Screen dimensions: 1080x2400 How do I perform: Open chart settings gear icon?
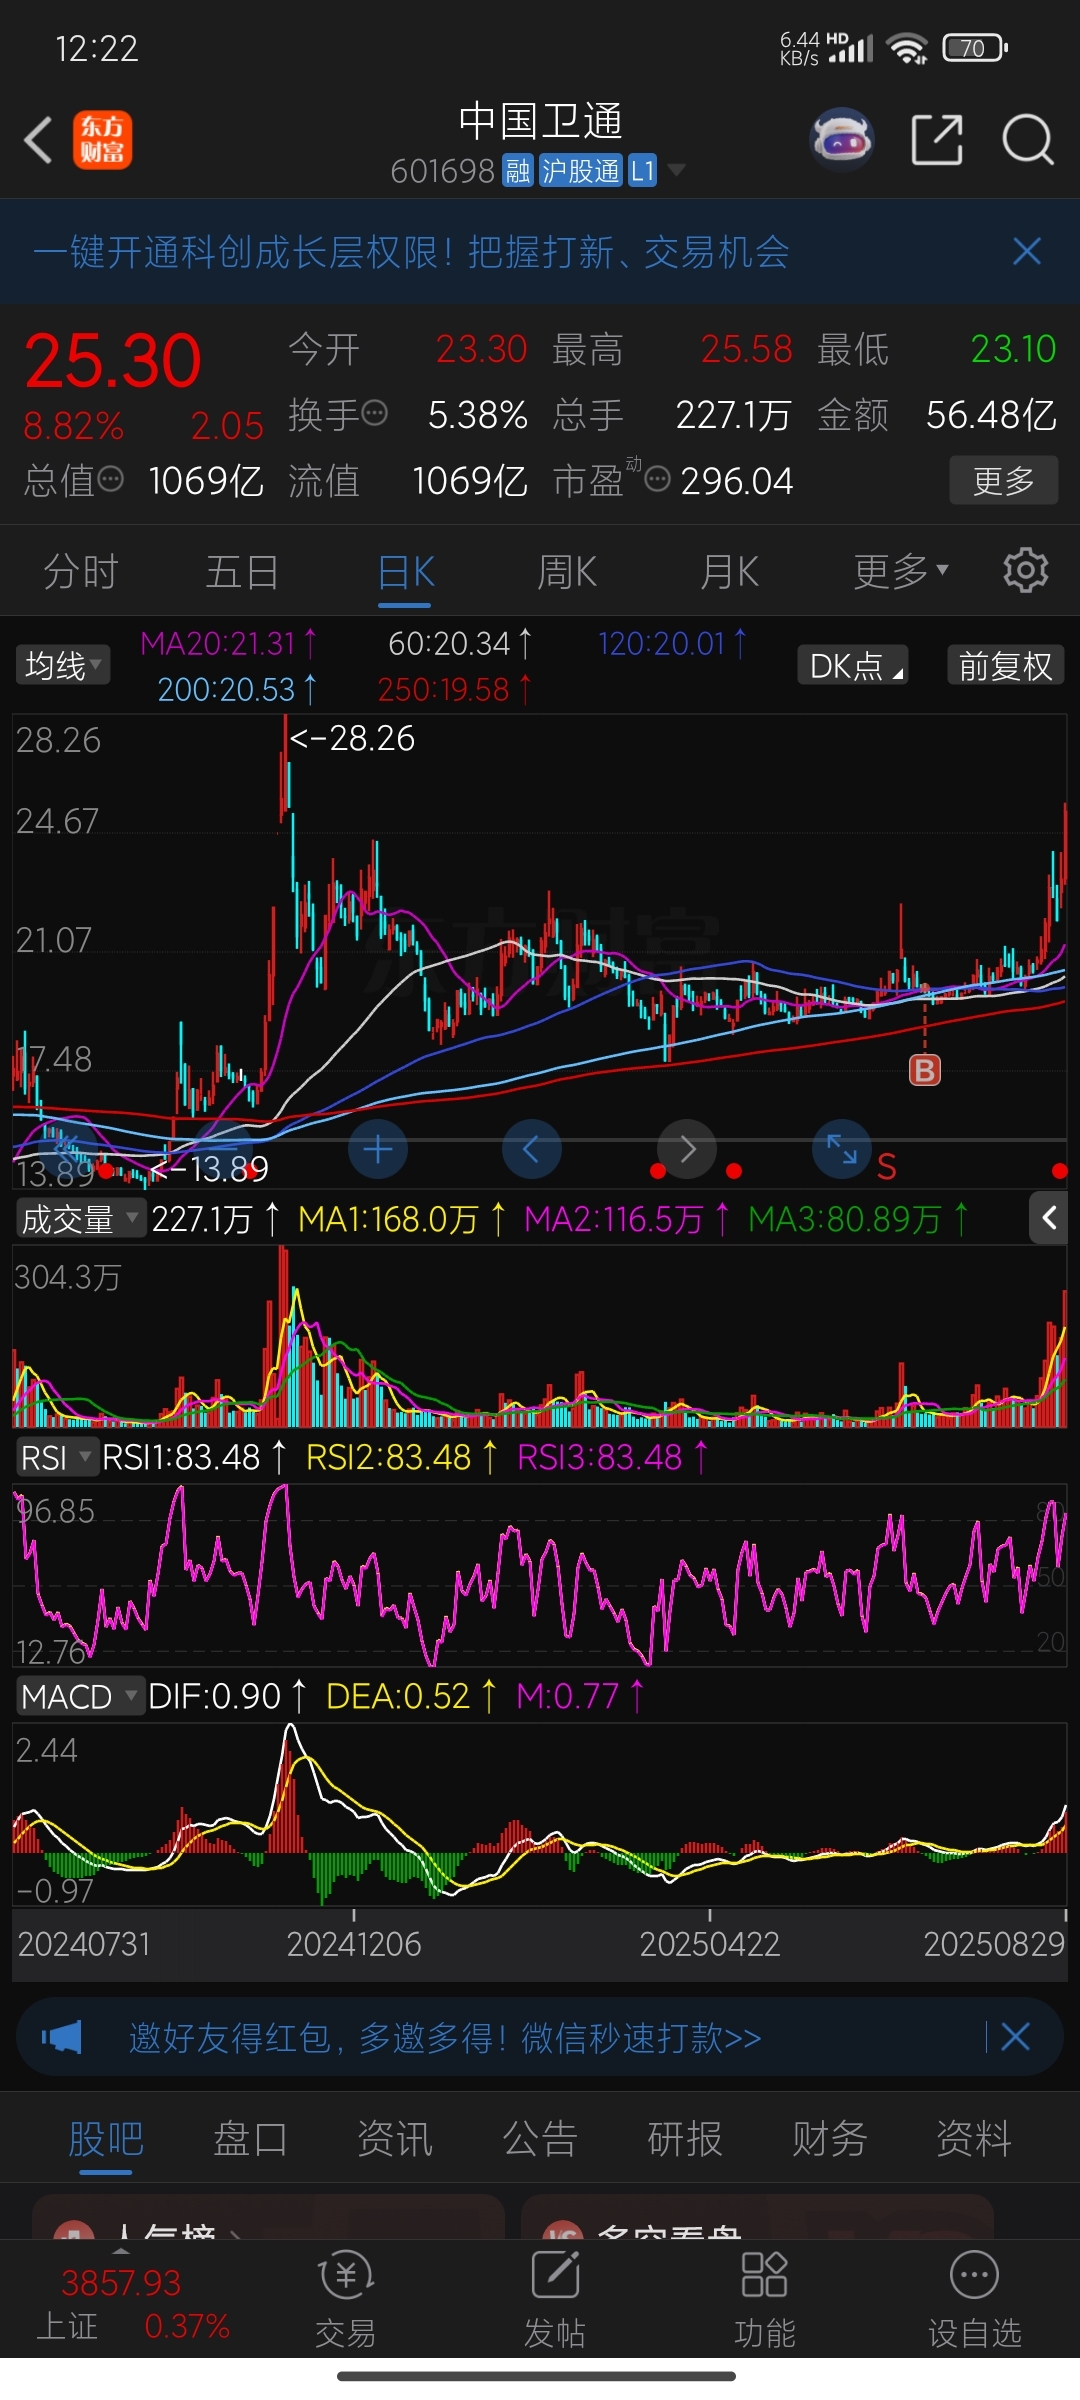[1026, 571]
